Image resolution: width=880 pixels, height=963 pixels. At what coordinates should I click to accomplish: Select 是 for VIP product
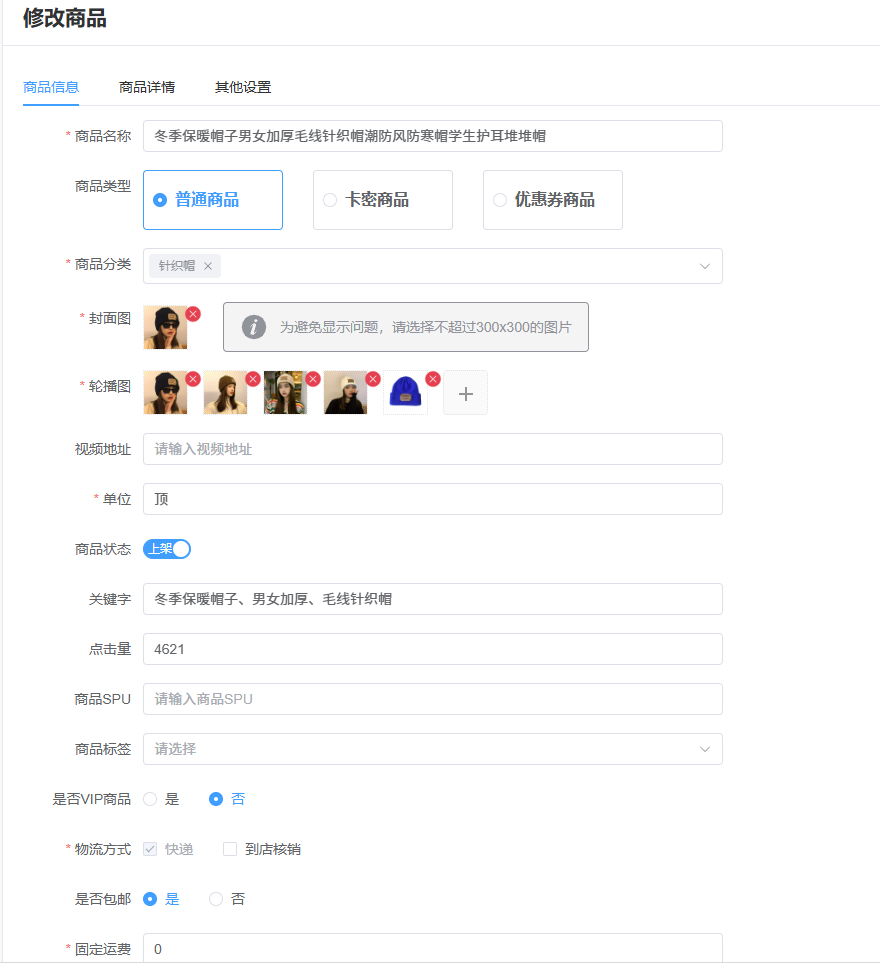[x=150, y=799]
